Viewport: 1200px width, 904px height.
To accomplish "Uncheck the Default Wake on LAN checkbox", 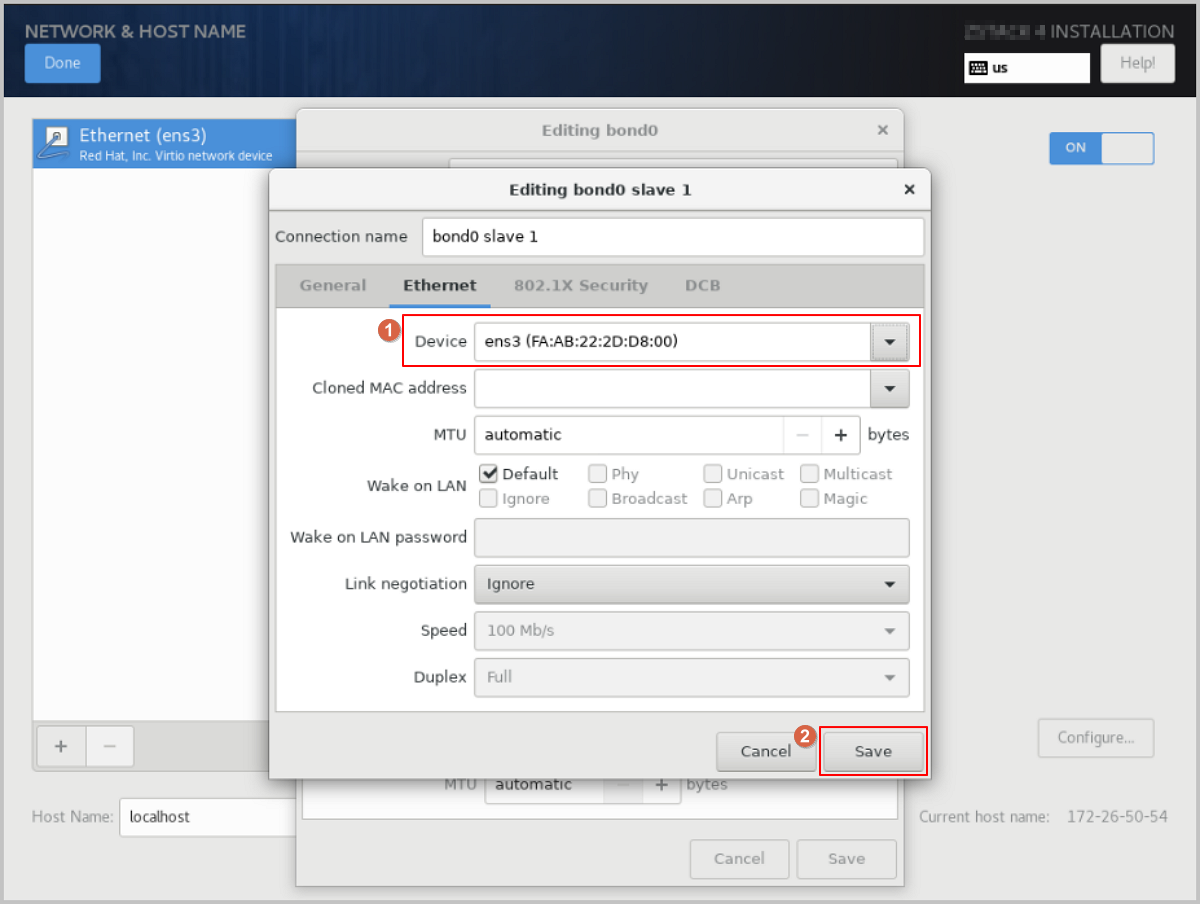I will tap(490, 474).
